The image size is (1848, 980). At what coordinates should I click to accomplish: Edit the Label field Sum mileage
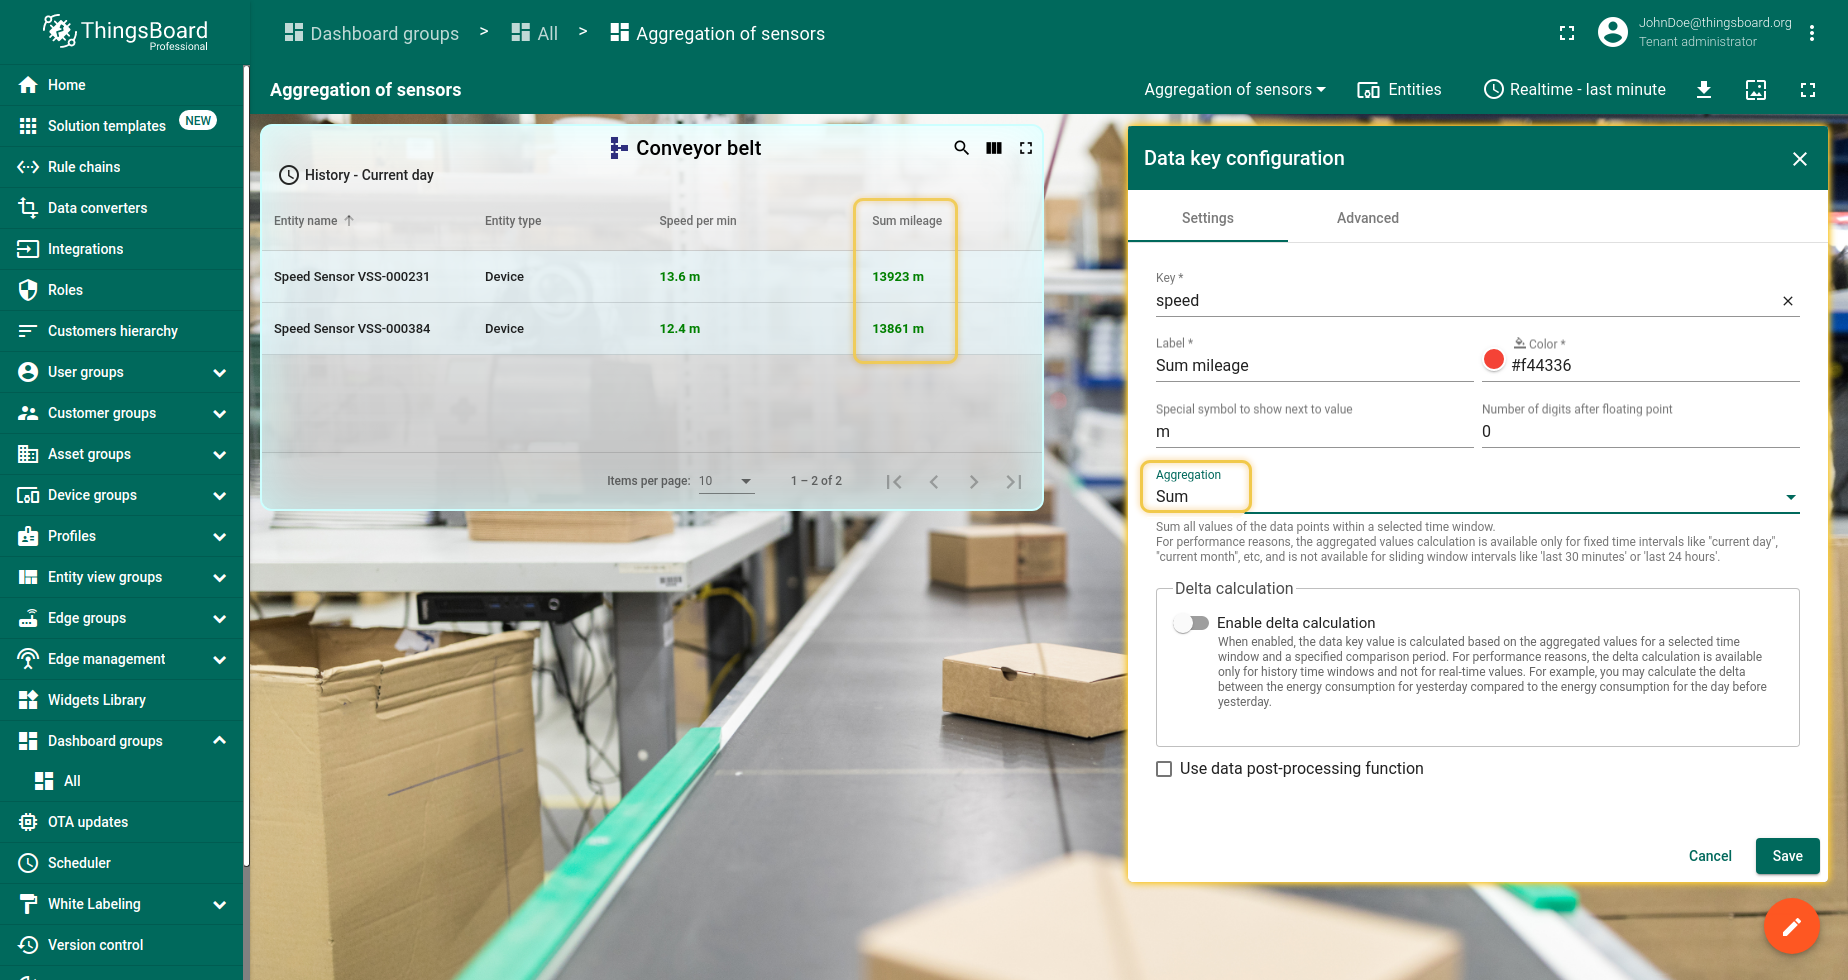[x=1314, y=366]
